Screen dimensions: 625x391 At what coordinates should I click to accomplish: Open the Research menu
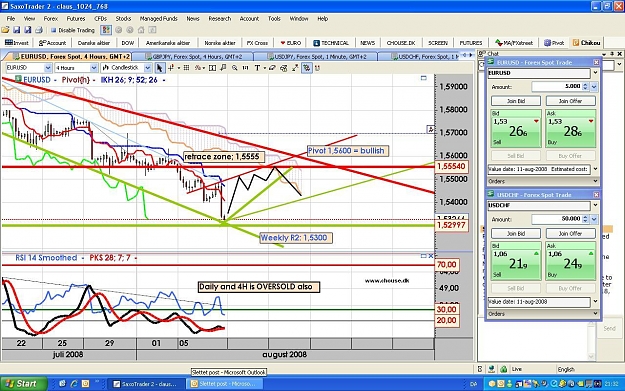pos(220,19)
